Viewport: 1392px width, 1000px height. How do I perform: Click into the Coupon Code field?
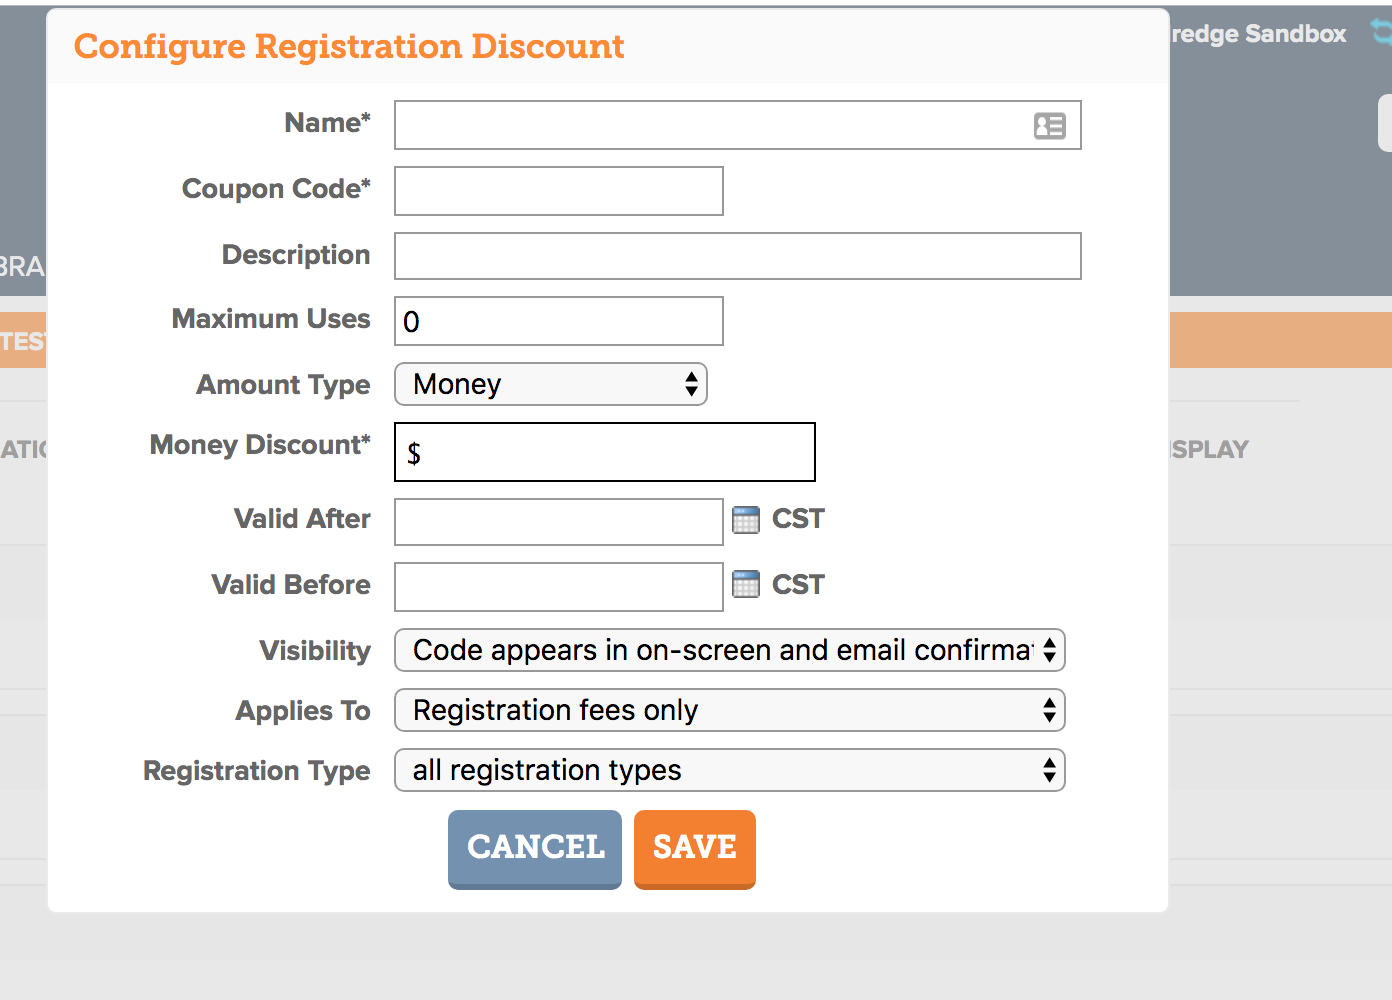[559, 191]
